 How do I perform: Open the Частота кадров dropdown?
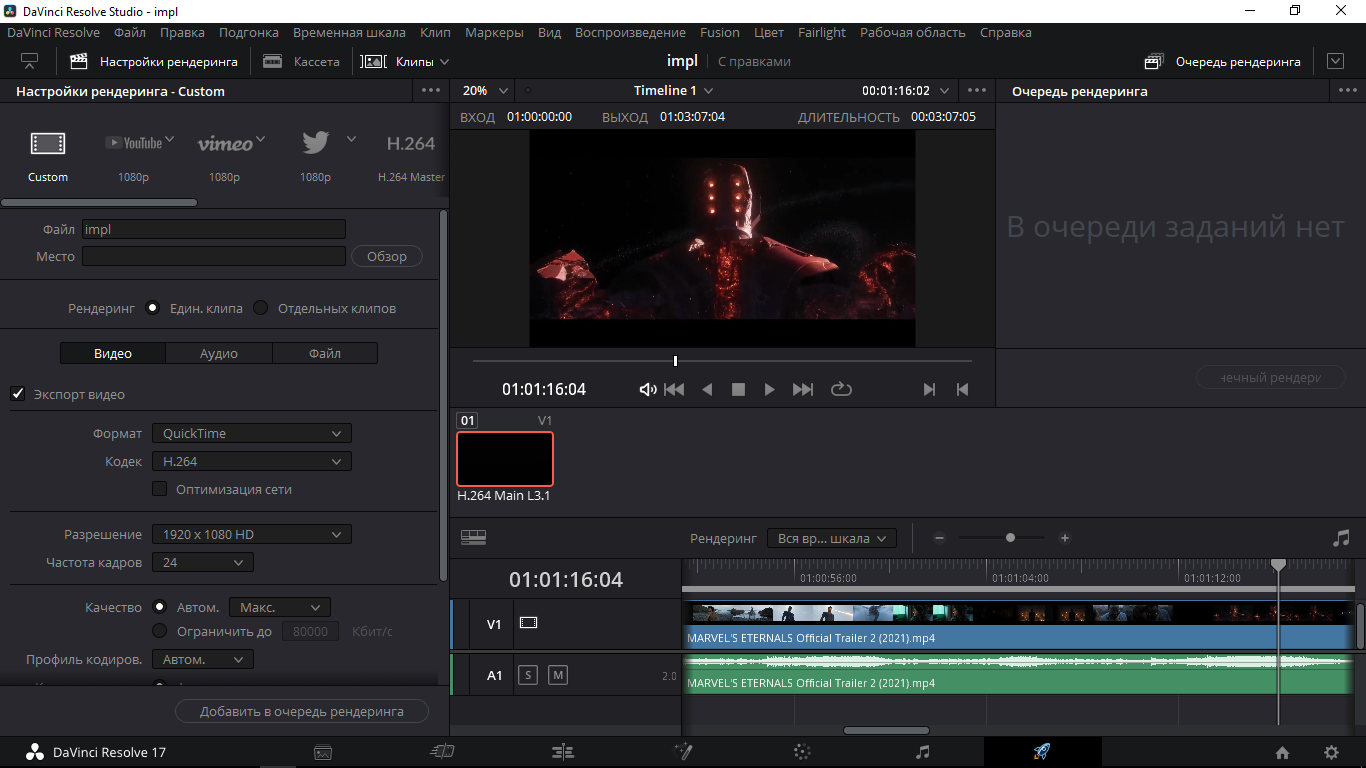coord(203,562)
